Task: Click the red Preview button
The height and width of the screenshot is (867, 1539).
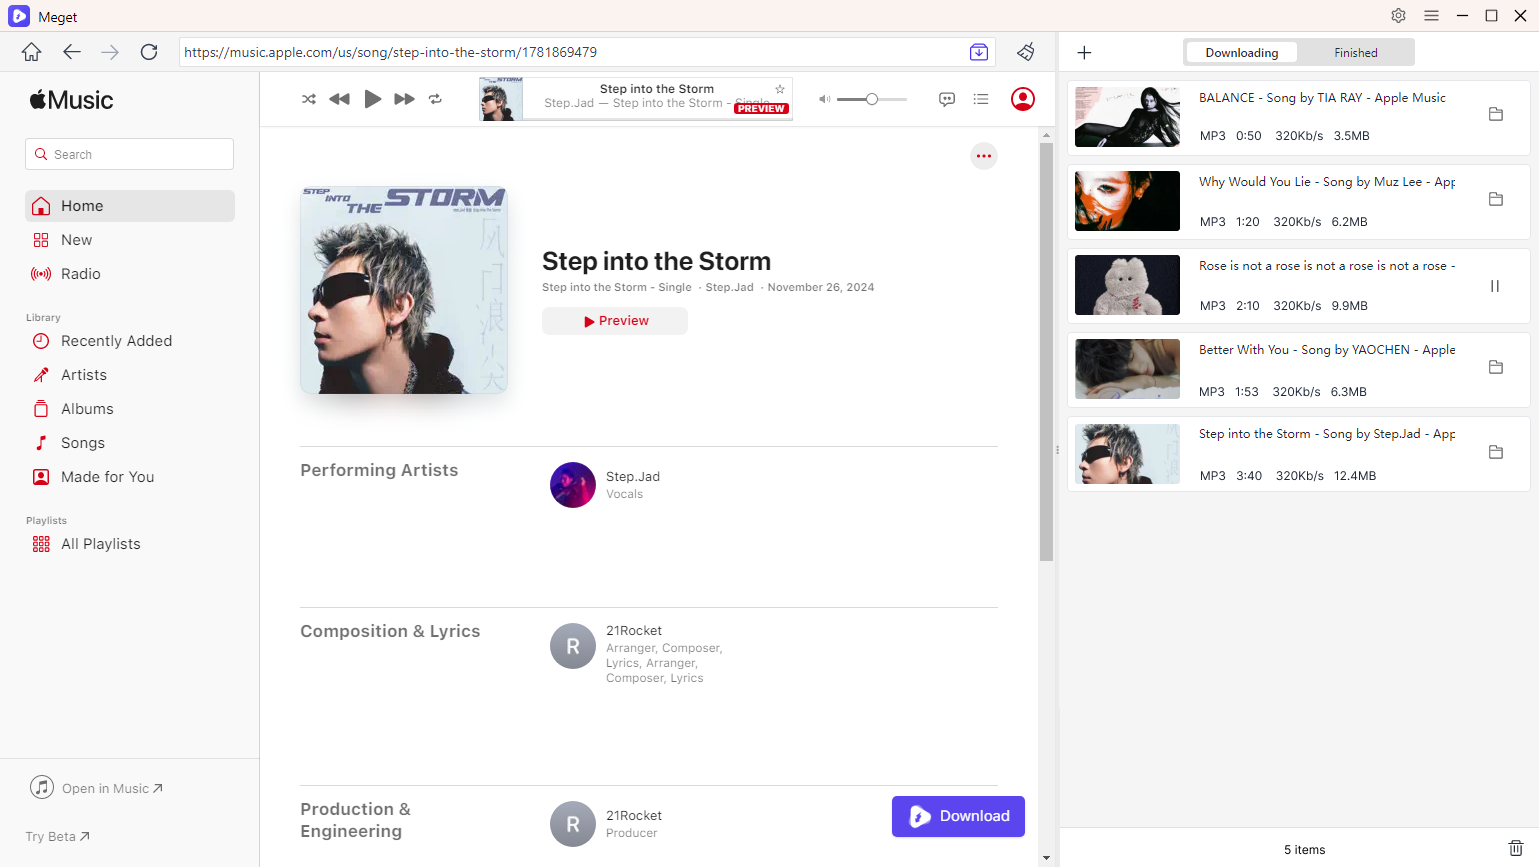Action: 615,321
